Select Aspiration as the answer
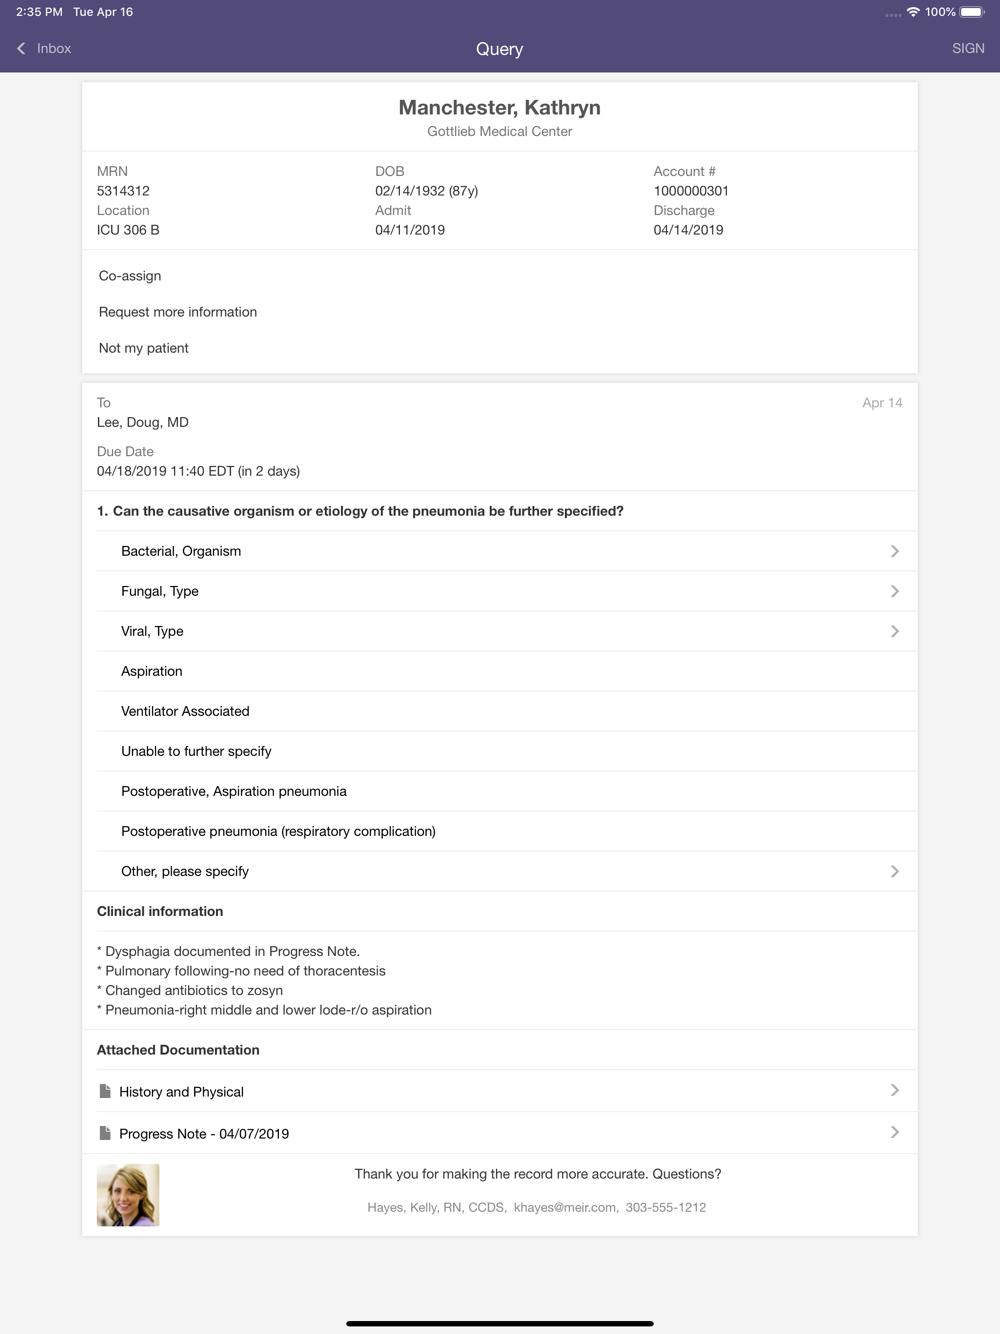 pos(152,671)
